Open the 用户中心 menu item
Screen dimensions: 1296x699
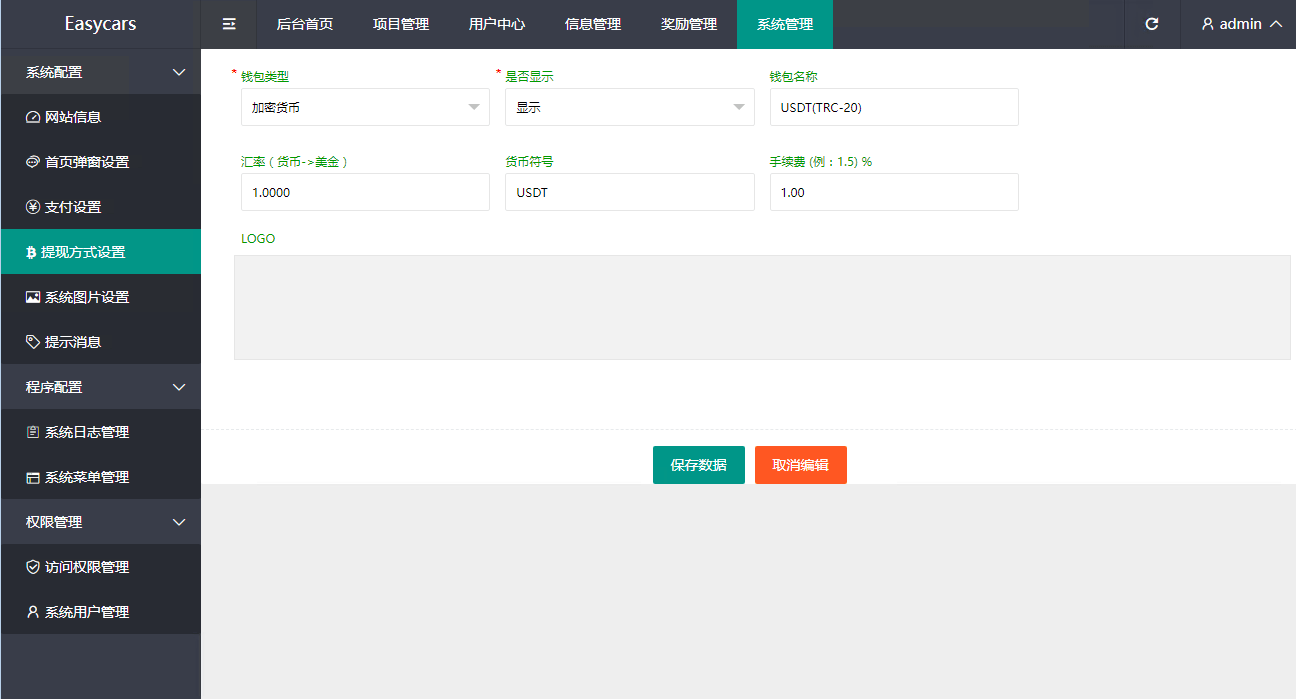(496, 24)
